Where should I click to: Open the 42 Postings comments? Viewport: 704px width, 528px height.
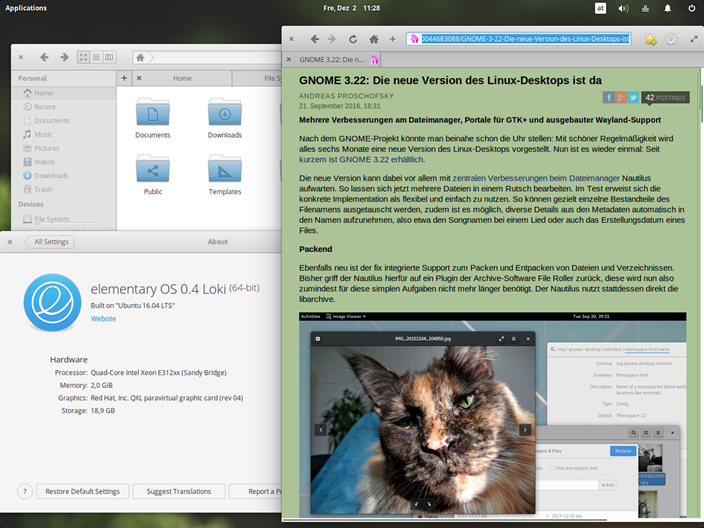[665, 97]
